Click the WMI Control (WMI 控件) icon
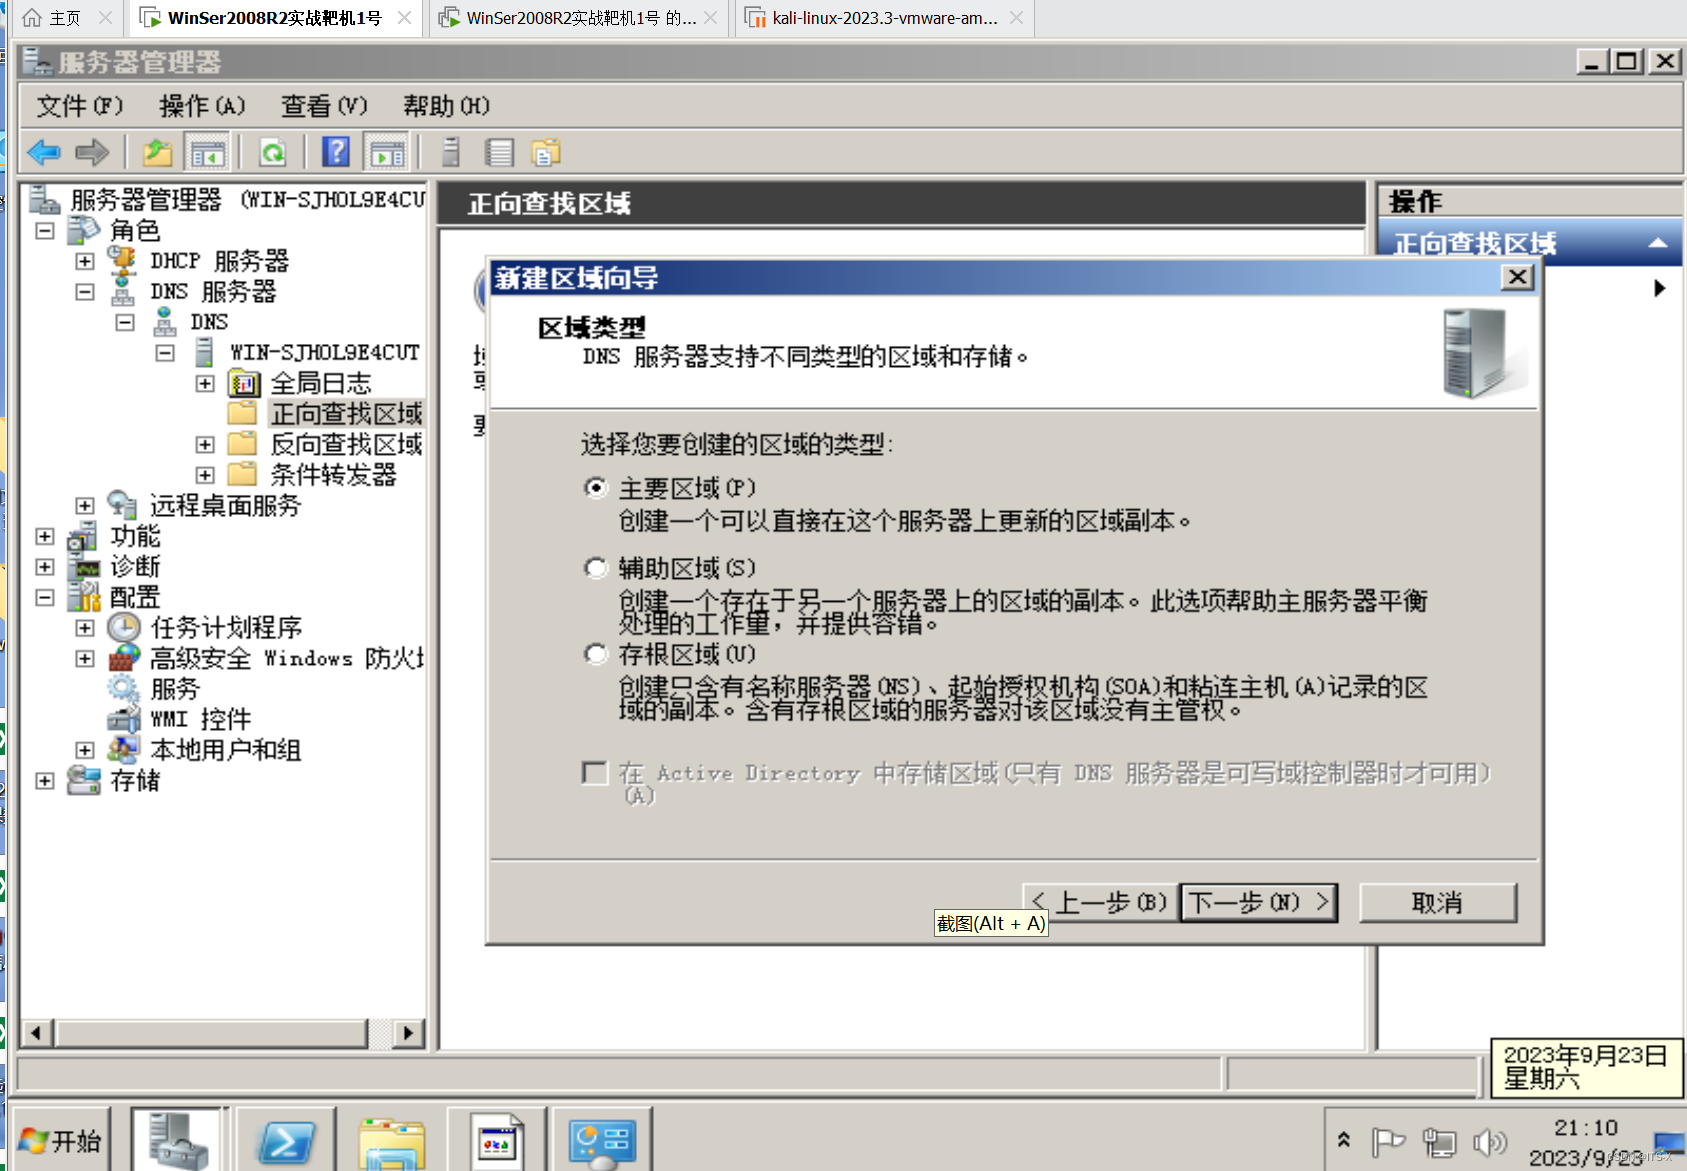This screenshot has height=1171, width=1687. tap(123, 719)
